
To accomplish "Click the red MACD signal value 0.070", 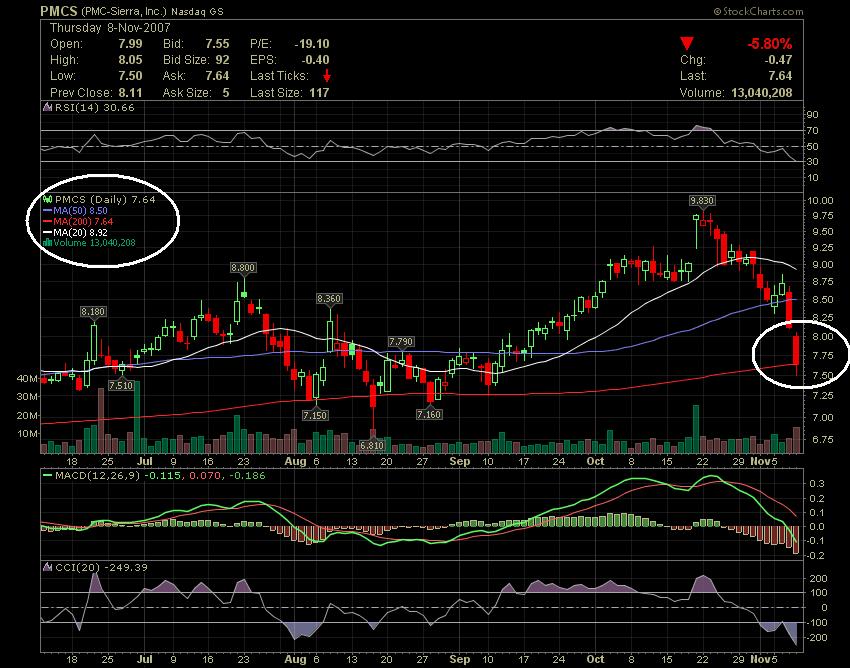I will 204,476.
